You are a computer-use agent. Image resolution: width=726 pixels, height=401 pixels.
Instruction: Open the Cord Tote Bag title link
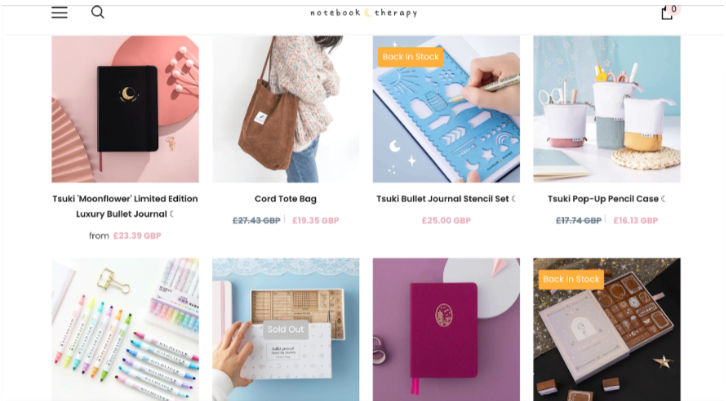point(285,199)
